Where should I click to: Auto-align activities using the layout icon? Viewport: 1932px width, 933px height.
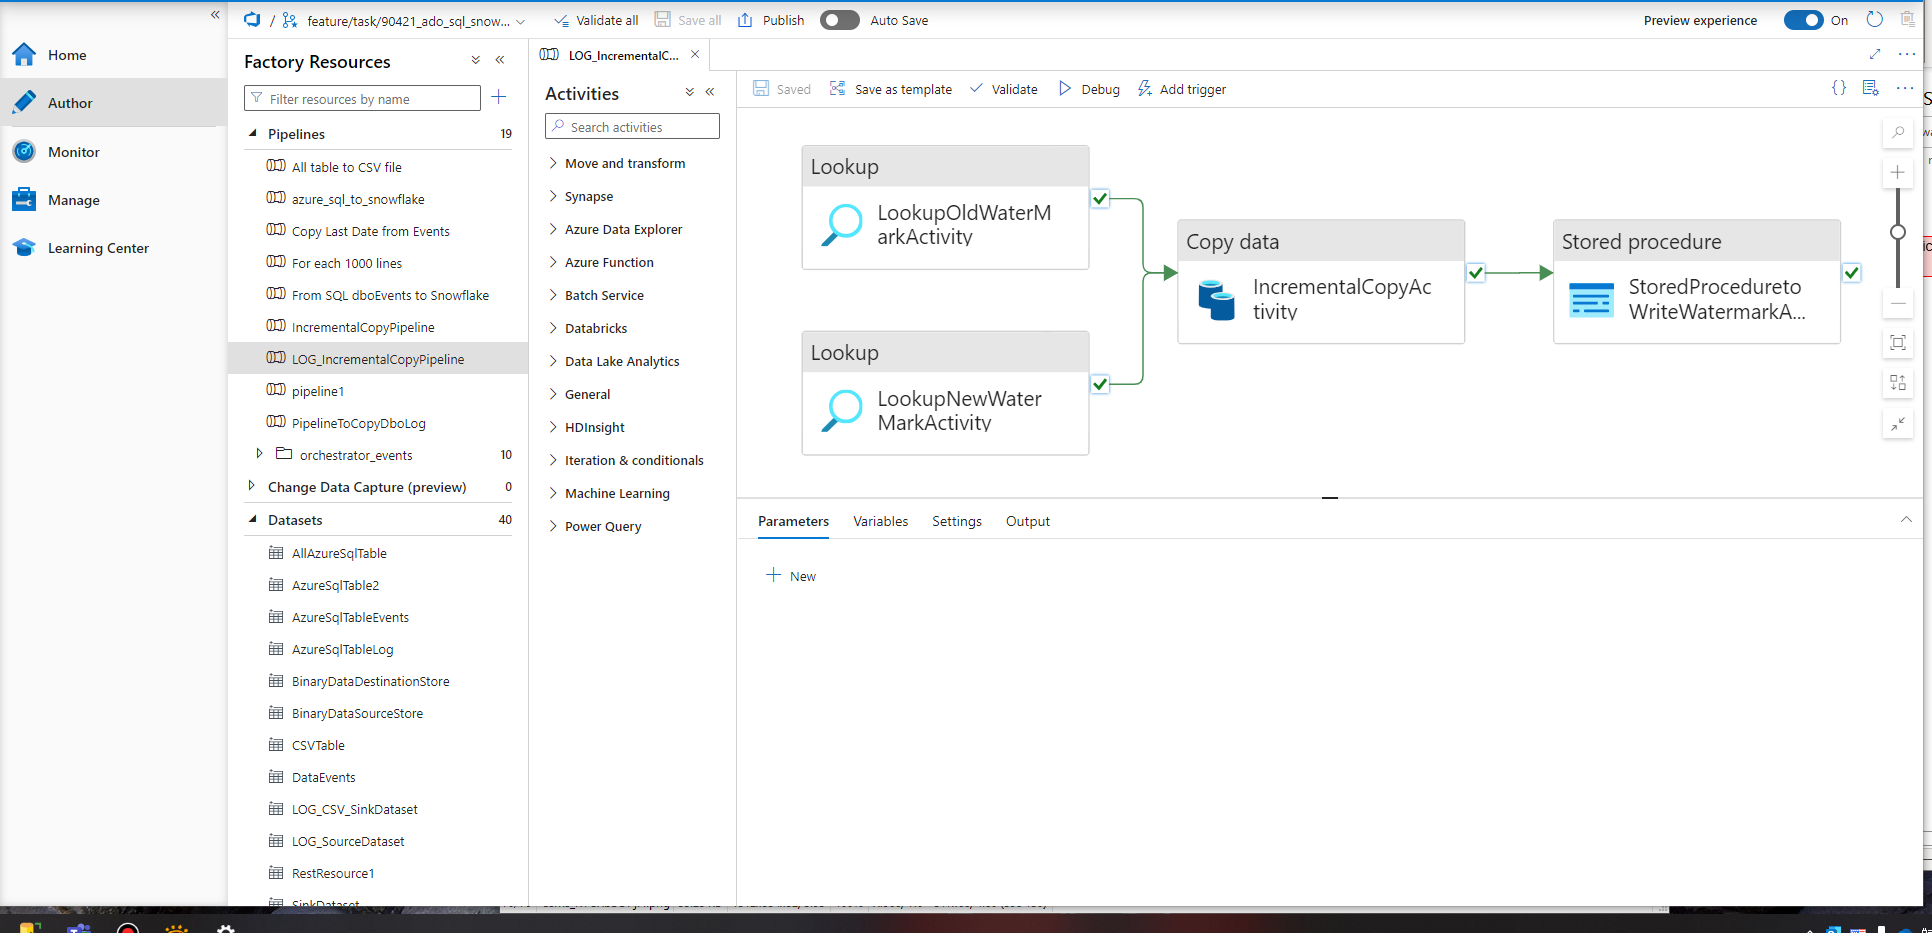[x=1898, y=382]
